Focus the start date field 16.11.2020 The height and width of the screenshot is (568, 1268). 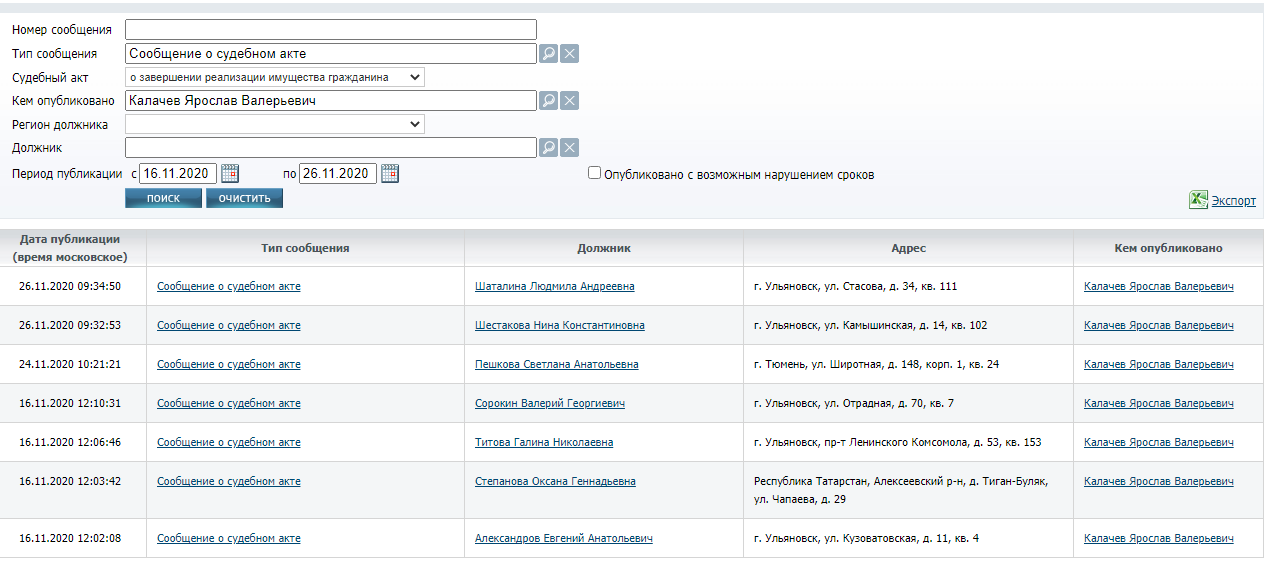tap(177, 173)
